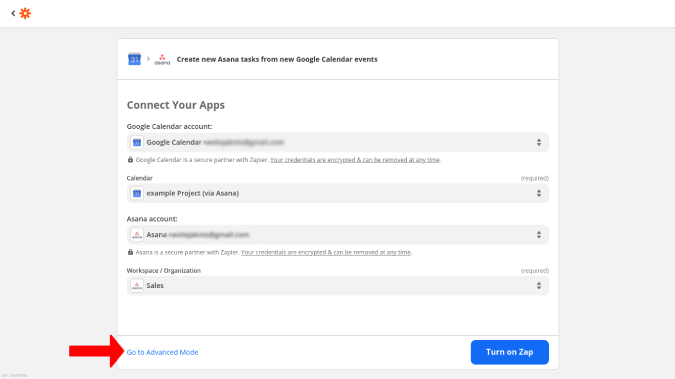
Task: Click Go to Advanced Mode link
Action: pyautogui.click(x=162, y=352)
